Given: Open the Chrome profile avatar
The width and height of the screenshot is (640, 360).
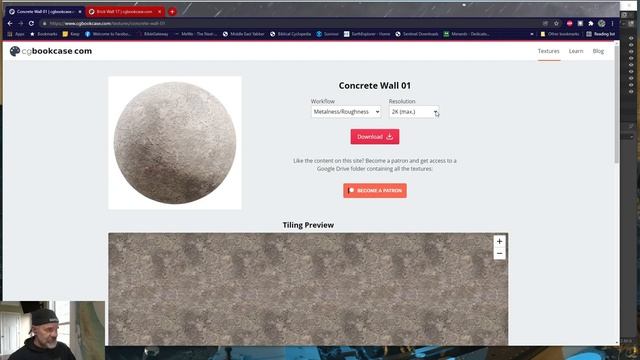Looking at the screenshot, I should pos(602,24).
